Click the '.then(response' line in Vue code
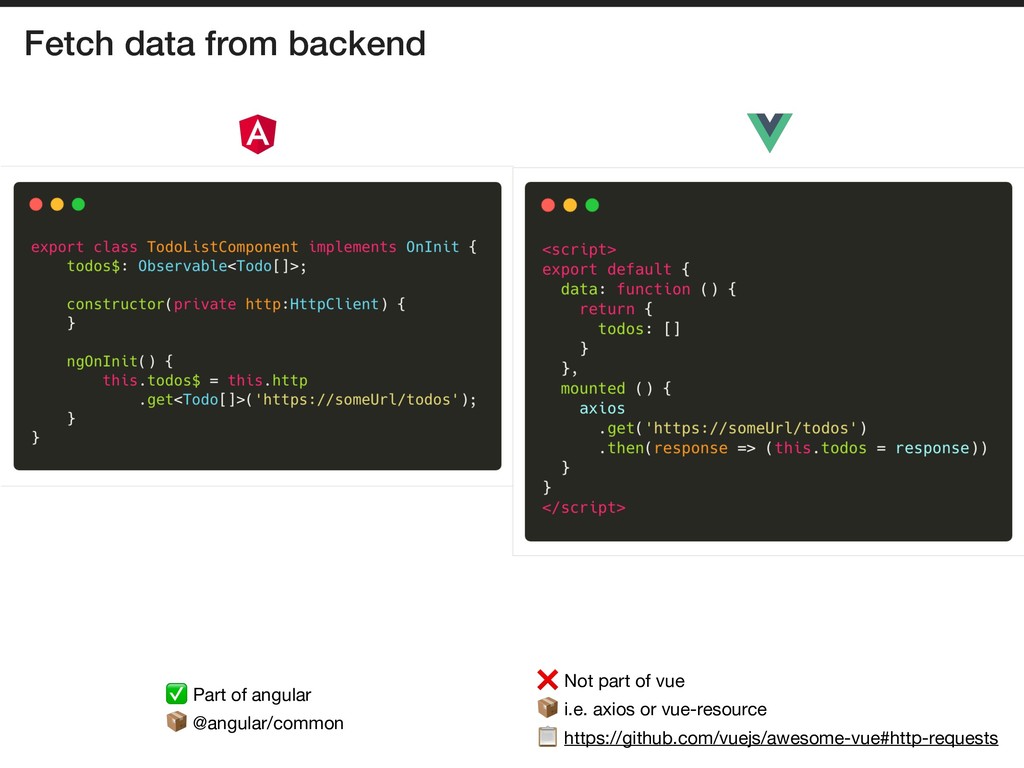 click(x=793, y=448)
